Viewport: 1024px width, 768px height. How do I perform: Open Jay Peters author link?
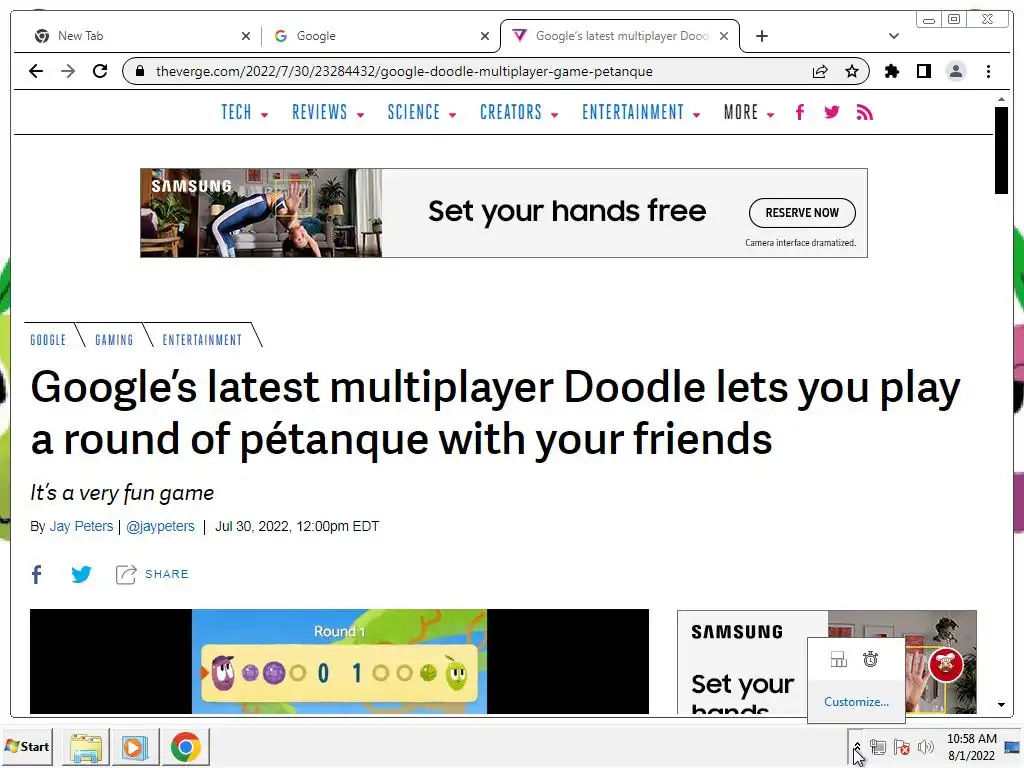point(81,526)
